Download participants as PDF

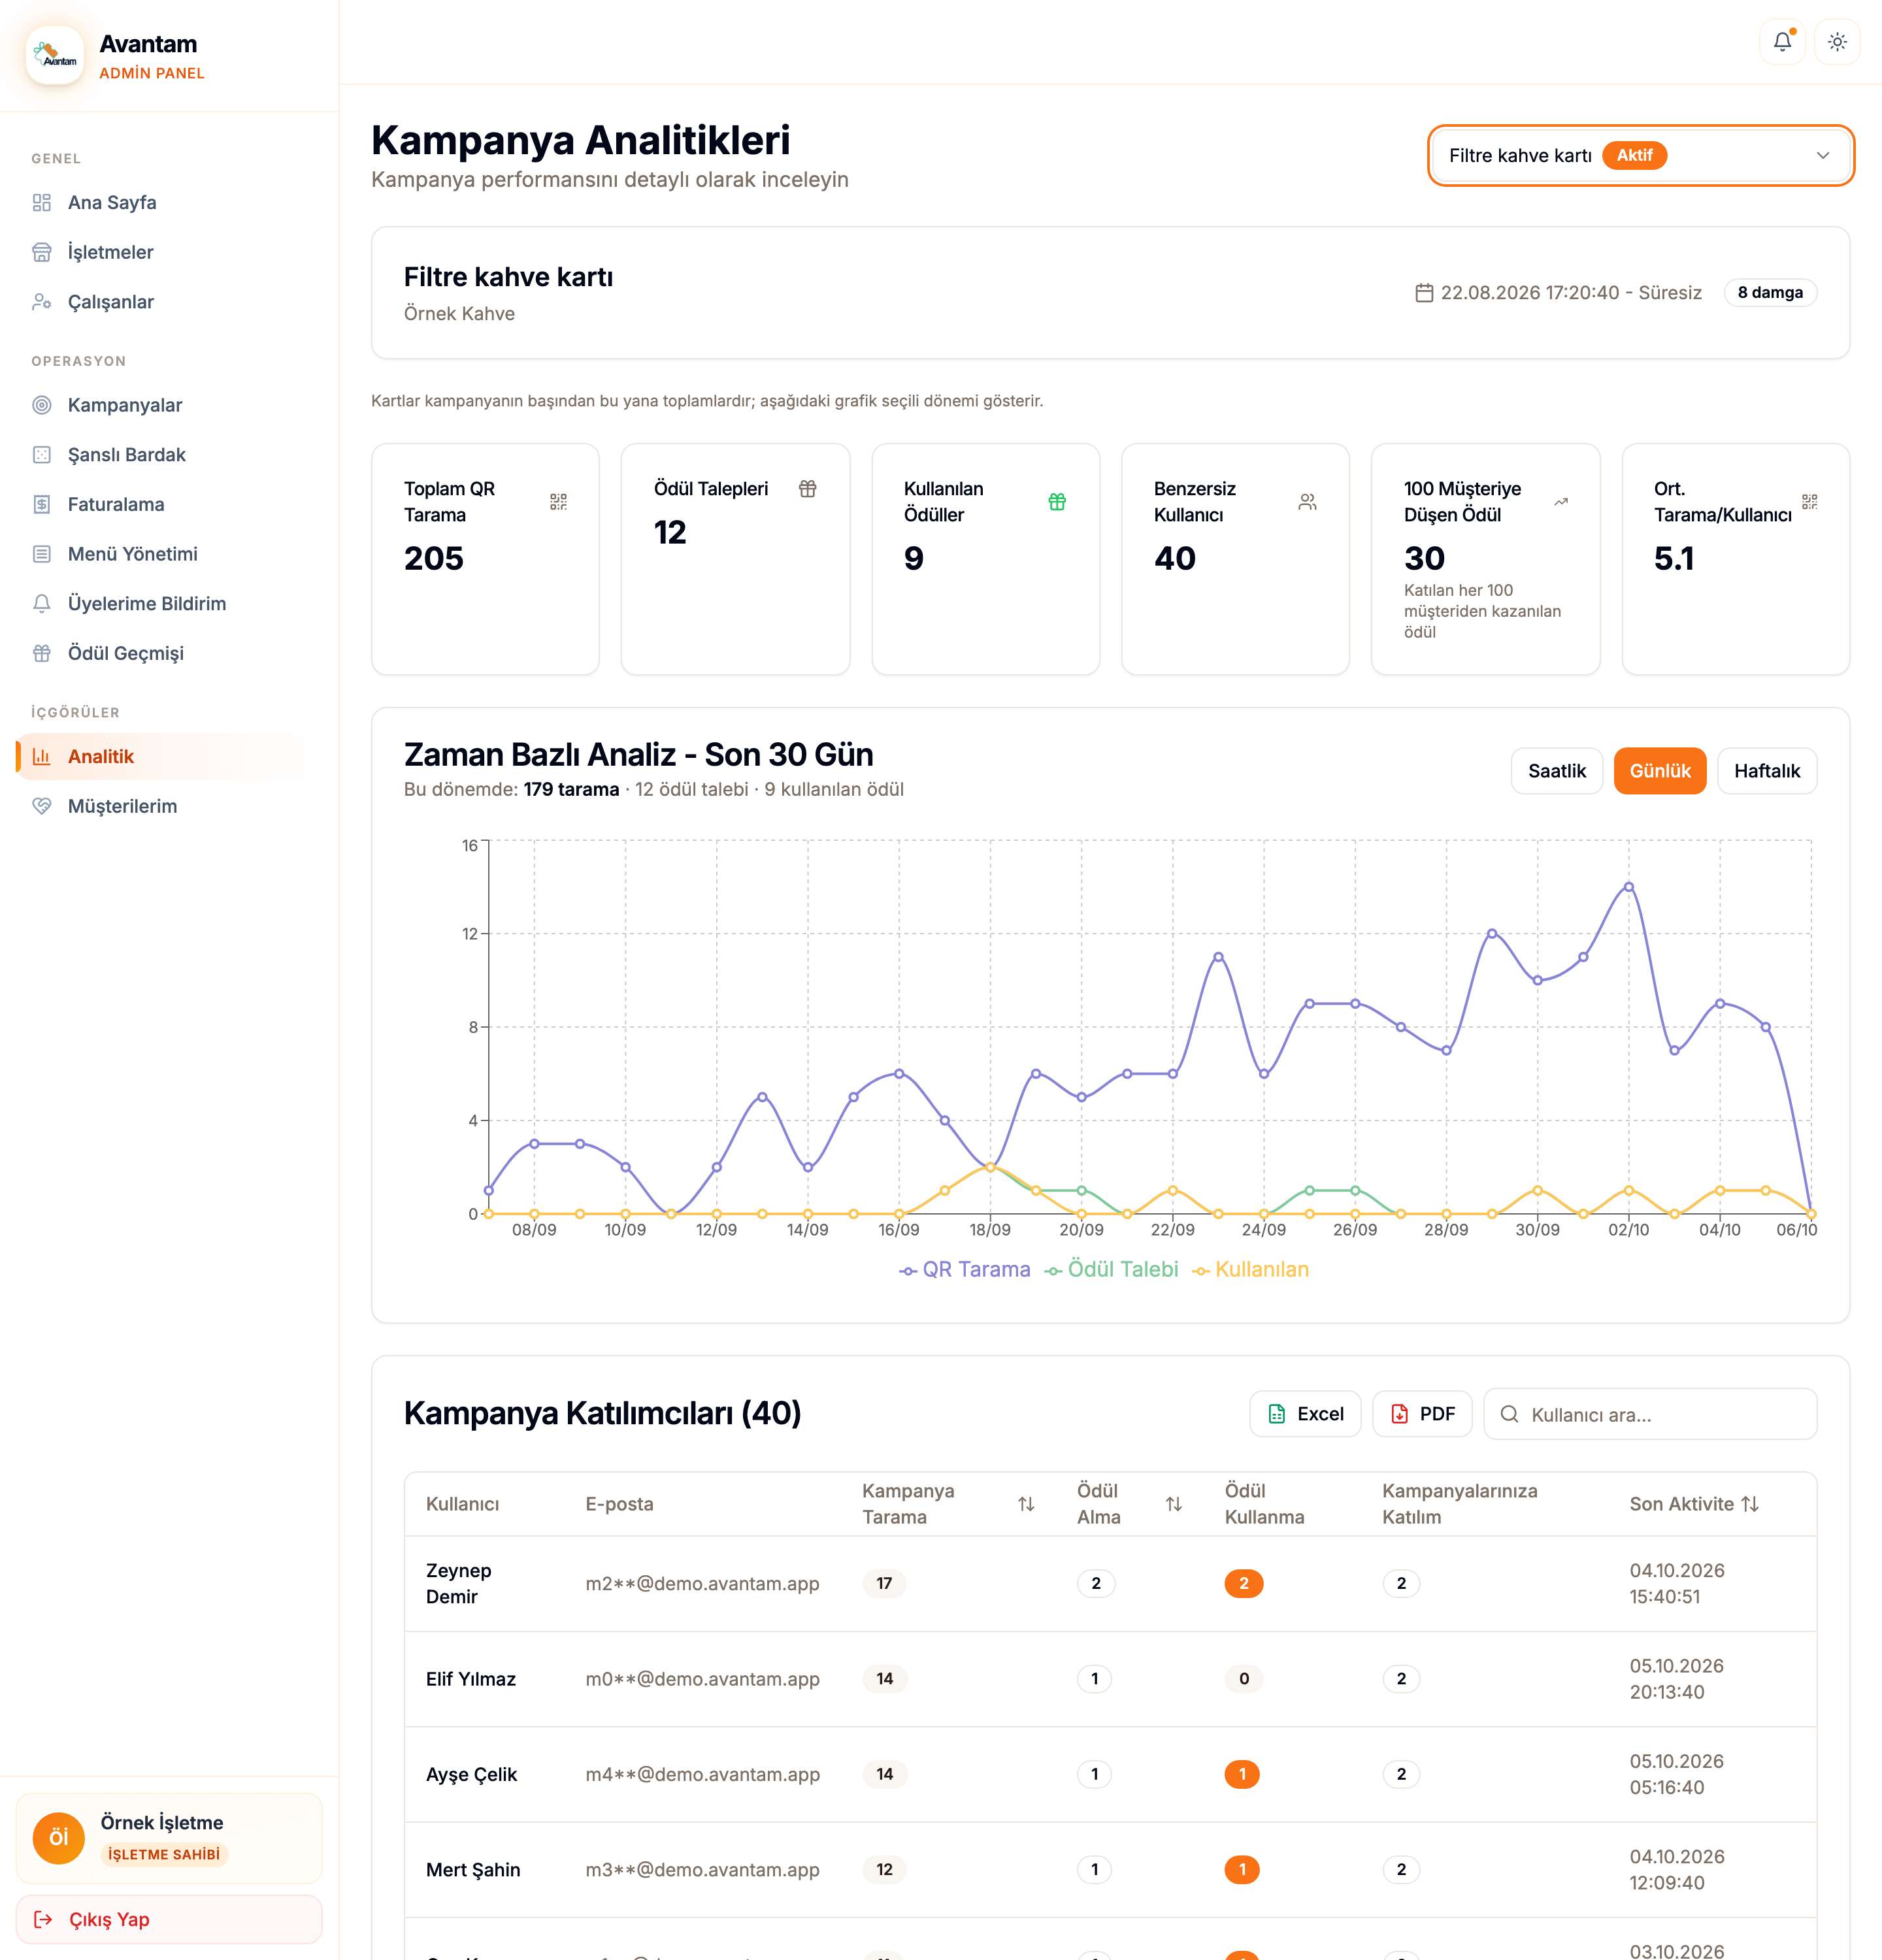pos(1422,1414)
